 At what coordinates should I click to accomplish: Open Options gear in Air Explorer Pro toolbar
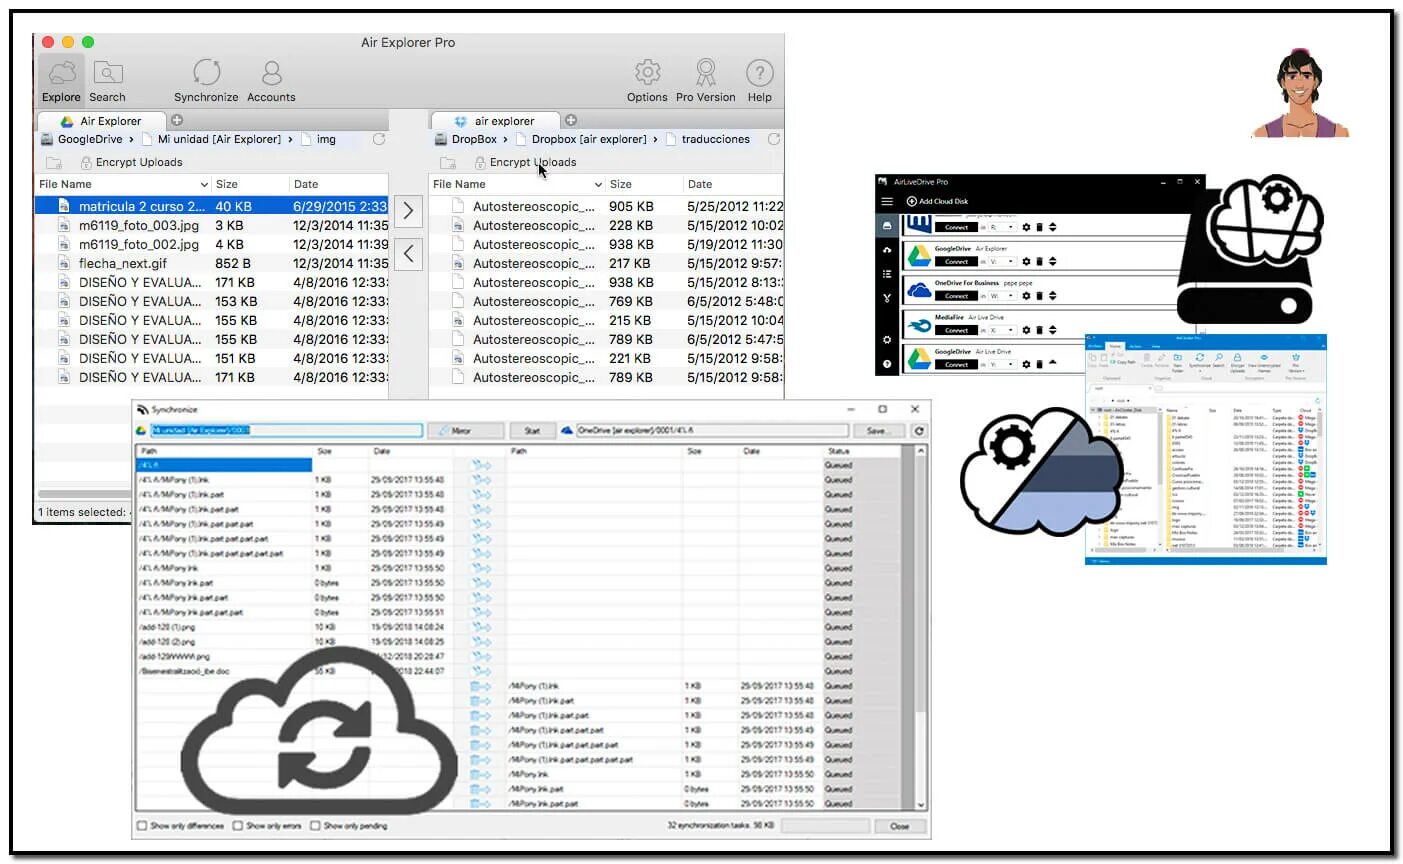click(x=647, y=80)
